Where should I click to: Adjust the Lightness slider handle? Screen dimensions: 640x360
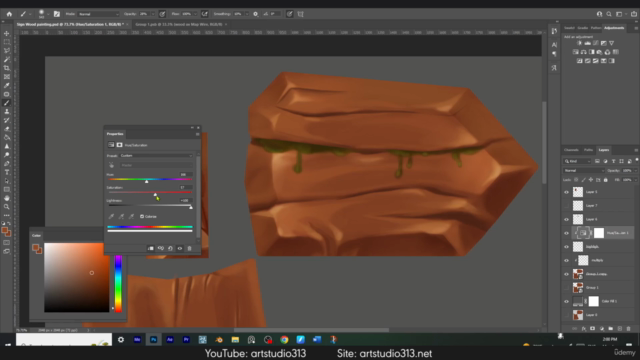pos(191,207)
